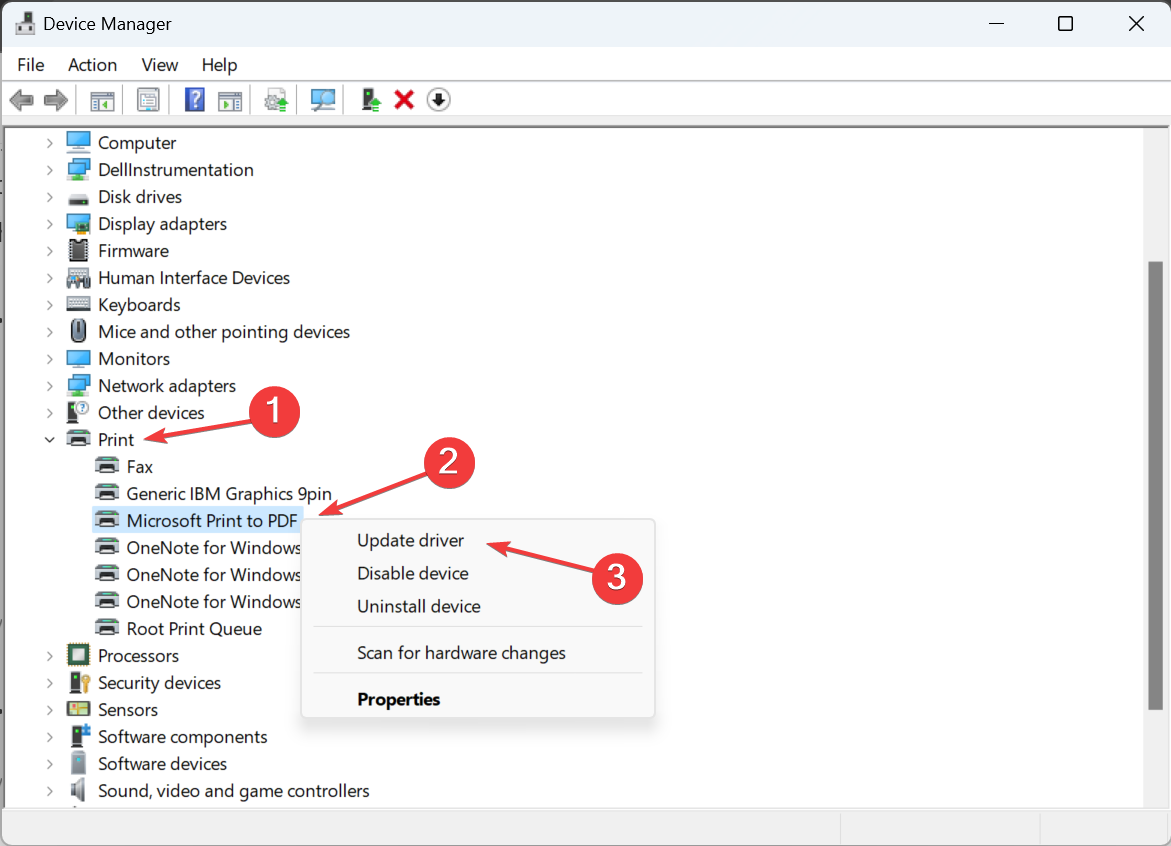
Task: Click the blue question mark Help icon
Action: [195, 100]
